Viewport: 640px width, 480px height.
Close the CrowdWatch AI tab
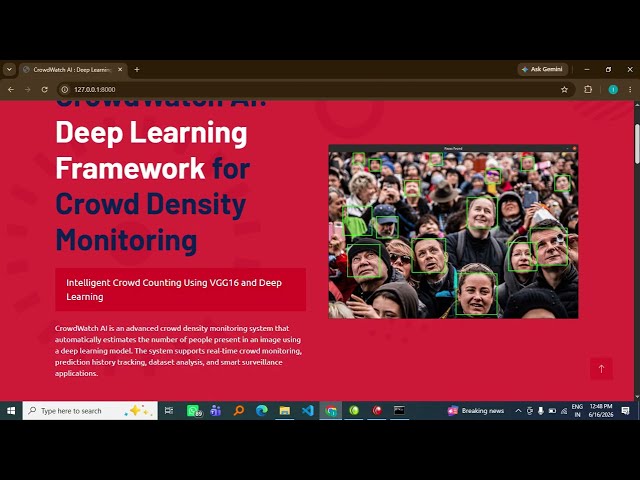[x=120, y=70]
